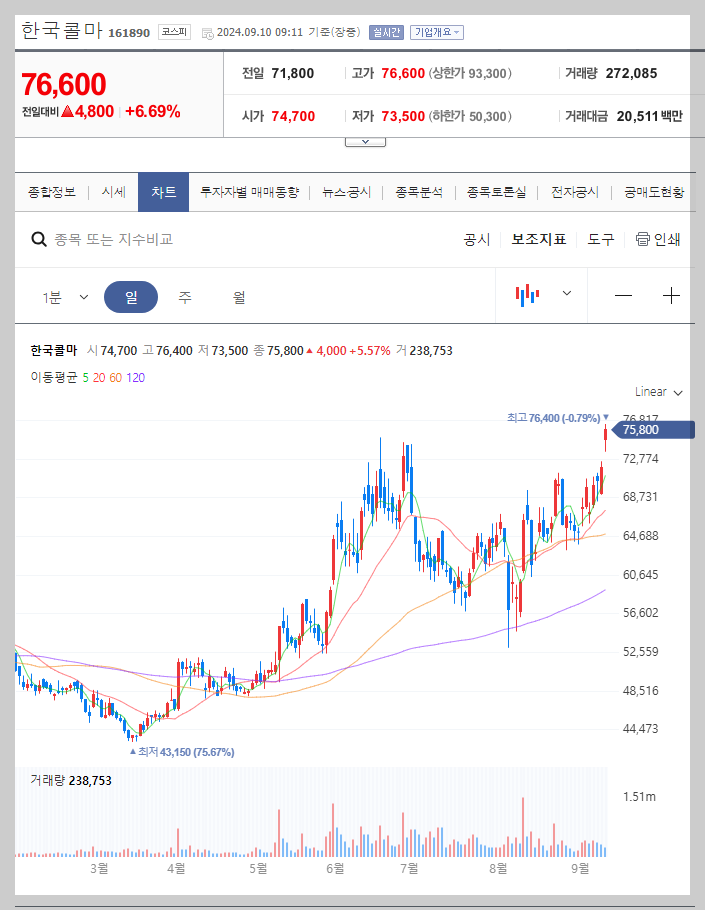This screenshot has width=705, height=910.
Task: Switch to the 시세 tab
Action: 113,192
